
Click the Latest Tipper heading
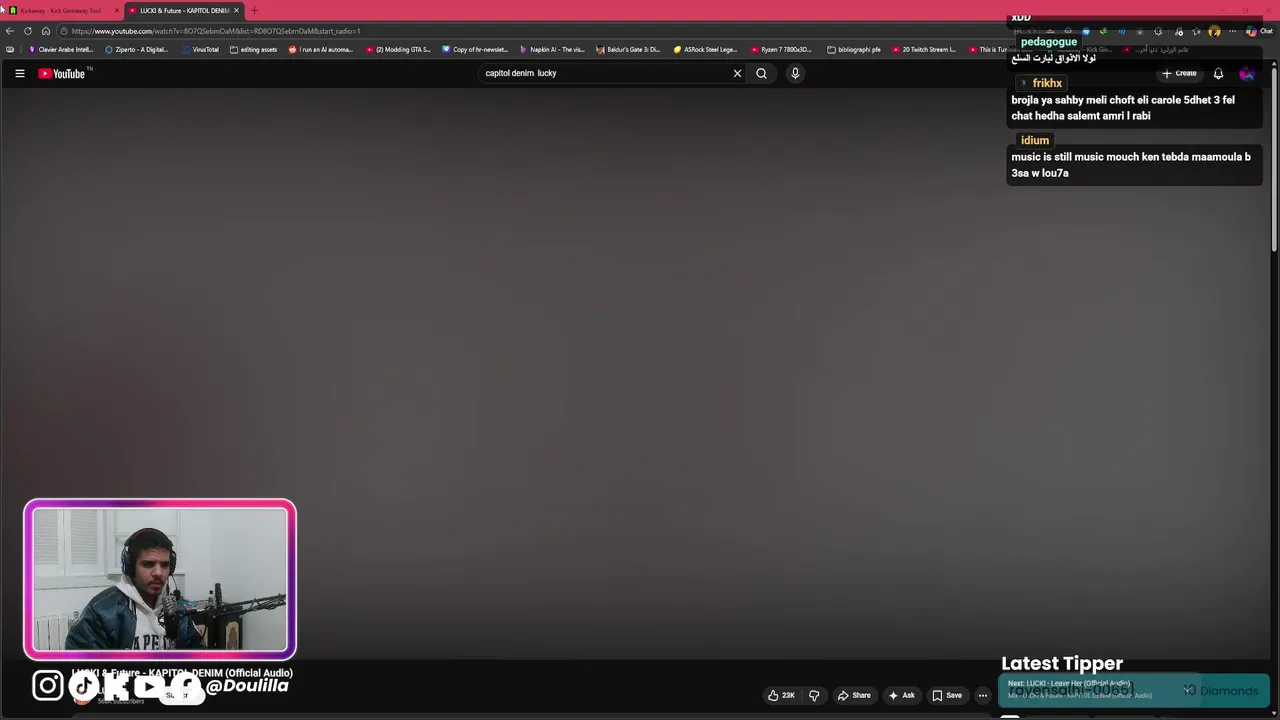click(x=1062, y=663)
